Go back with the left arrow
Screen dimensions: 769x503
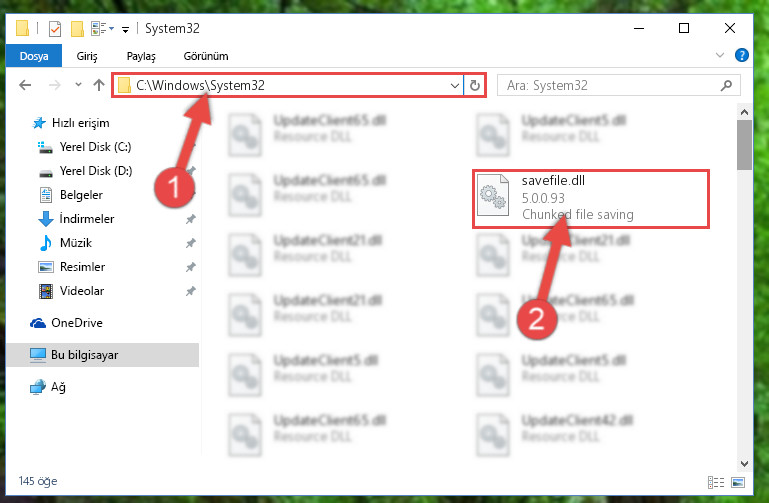tap(25, 85)
